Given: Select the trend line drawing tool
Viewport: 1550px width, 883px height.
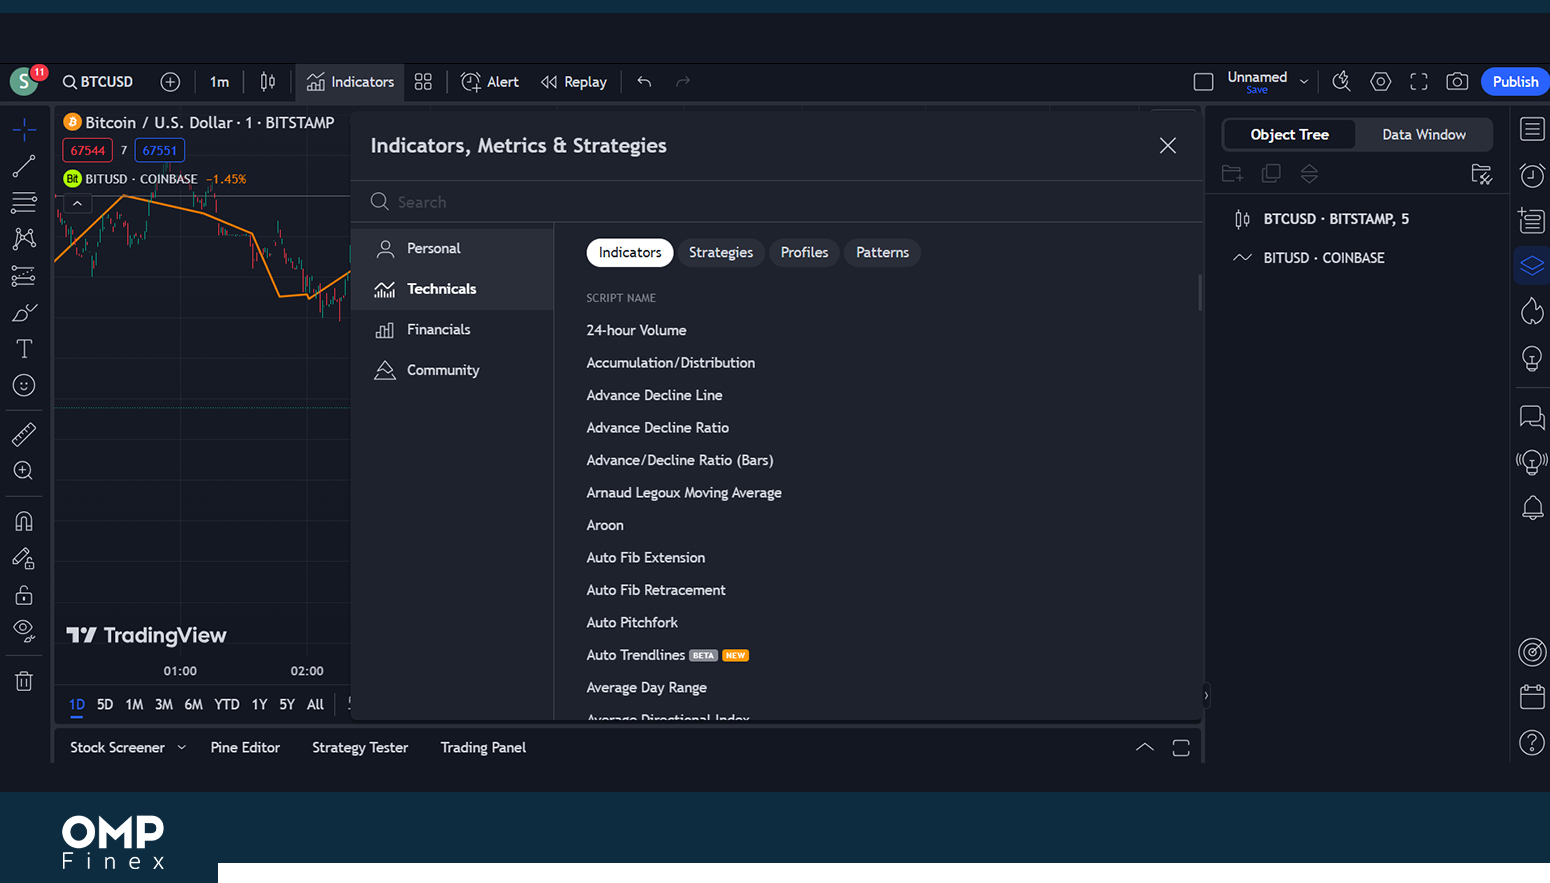Looking at the screenshot, I should (x=24, y=166).
